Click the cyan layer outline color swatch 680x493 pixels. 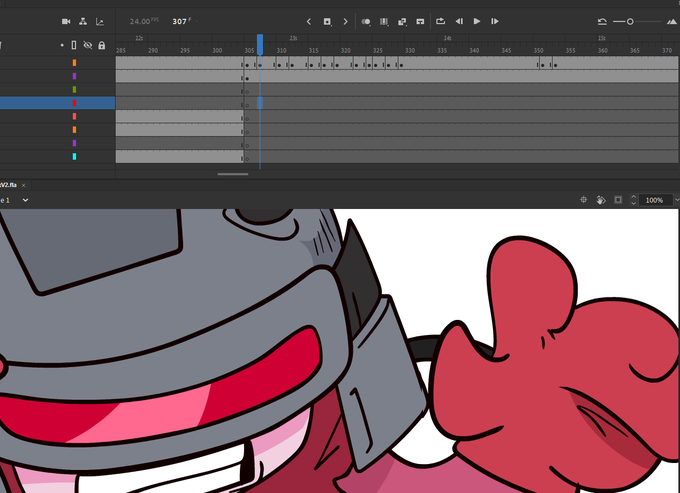point(75,156)
